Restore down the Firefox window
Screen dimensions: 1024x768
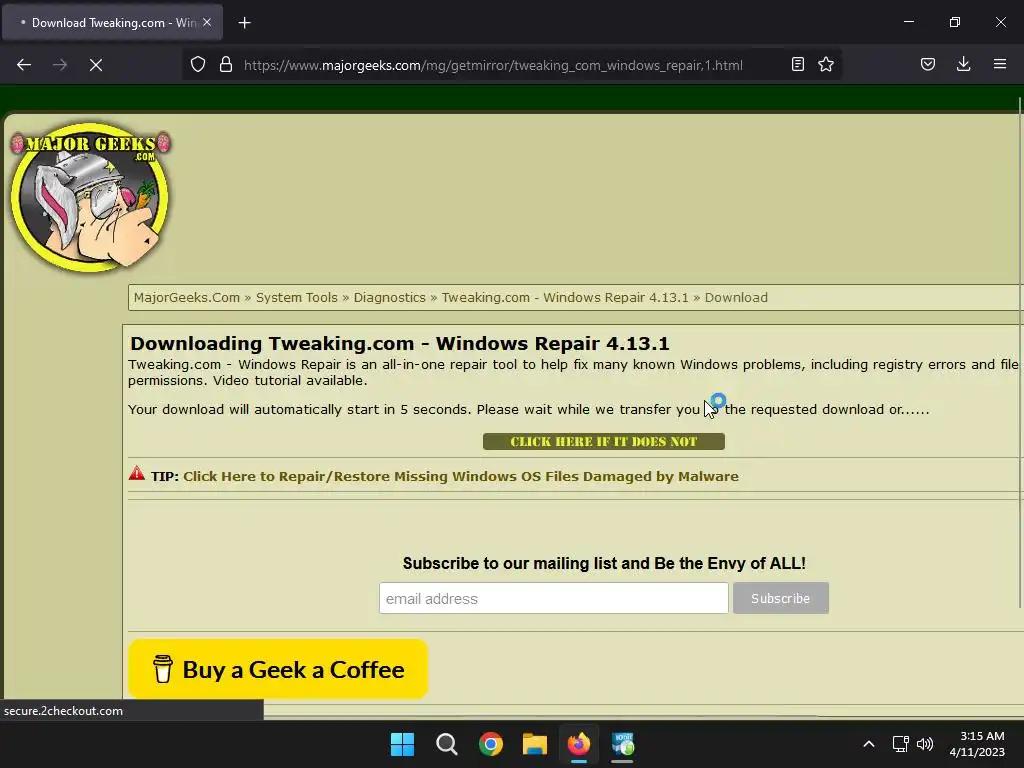click(x=955, y=22)
